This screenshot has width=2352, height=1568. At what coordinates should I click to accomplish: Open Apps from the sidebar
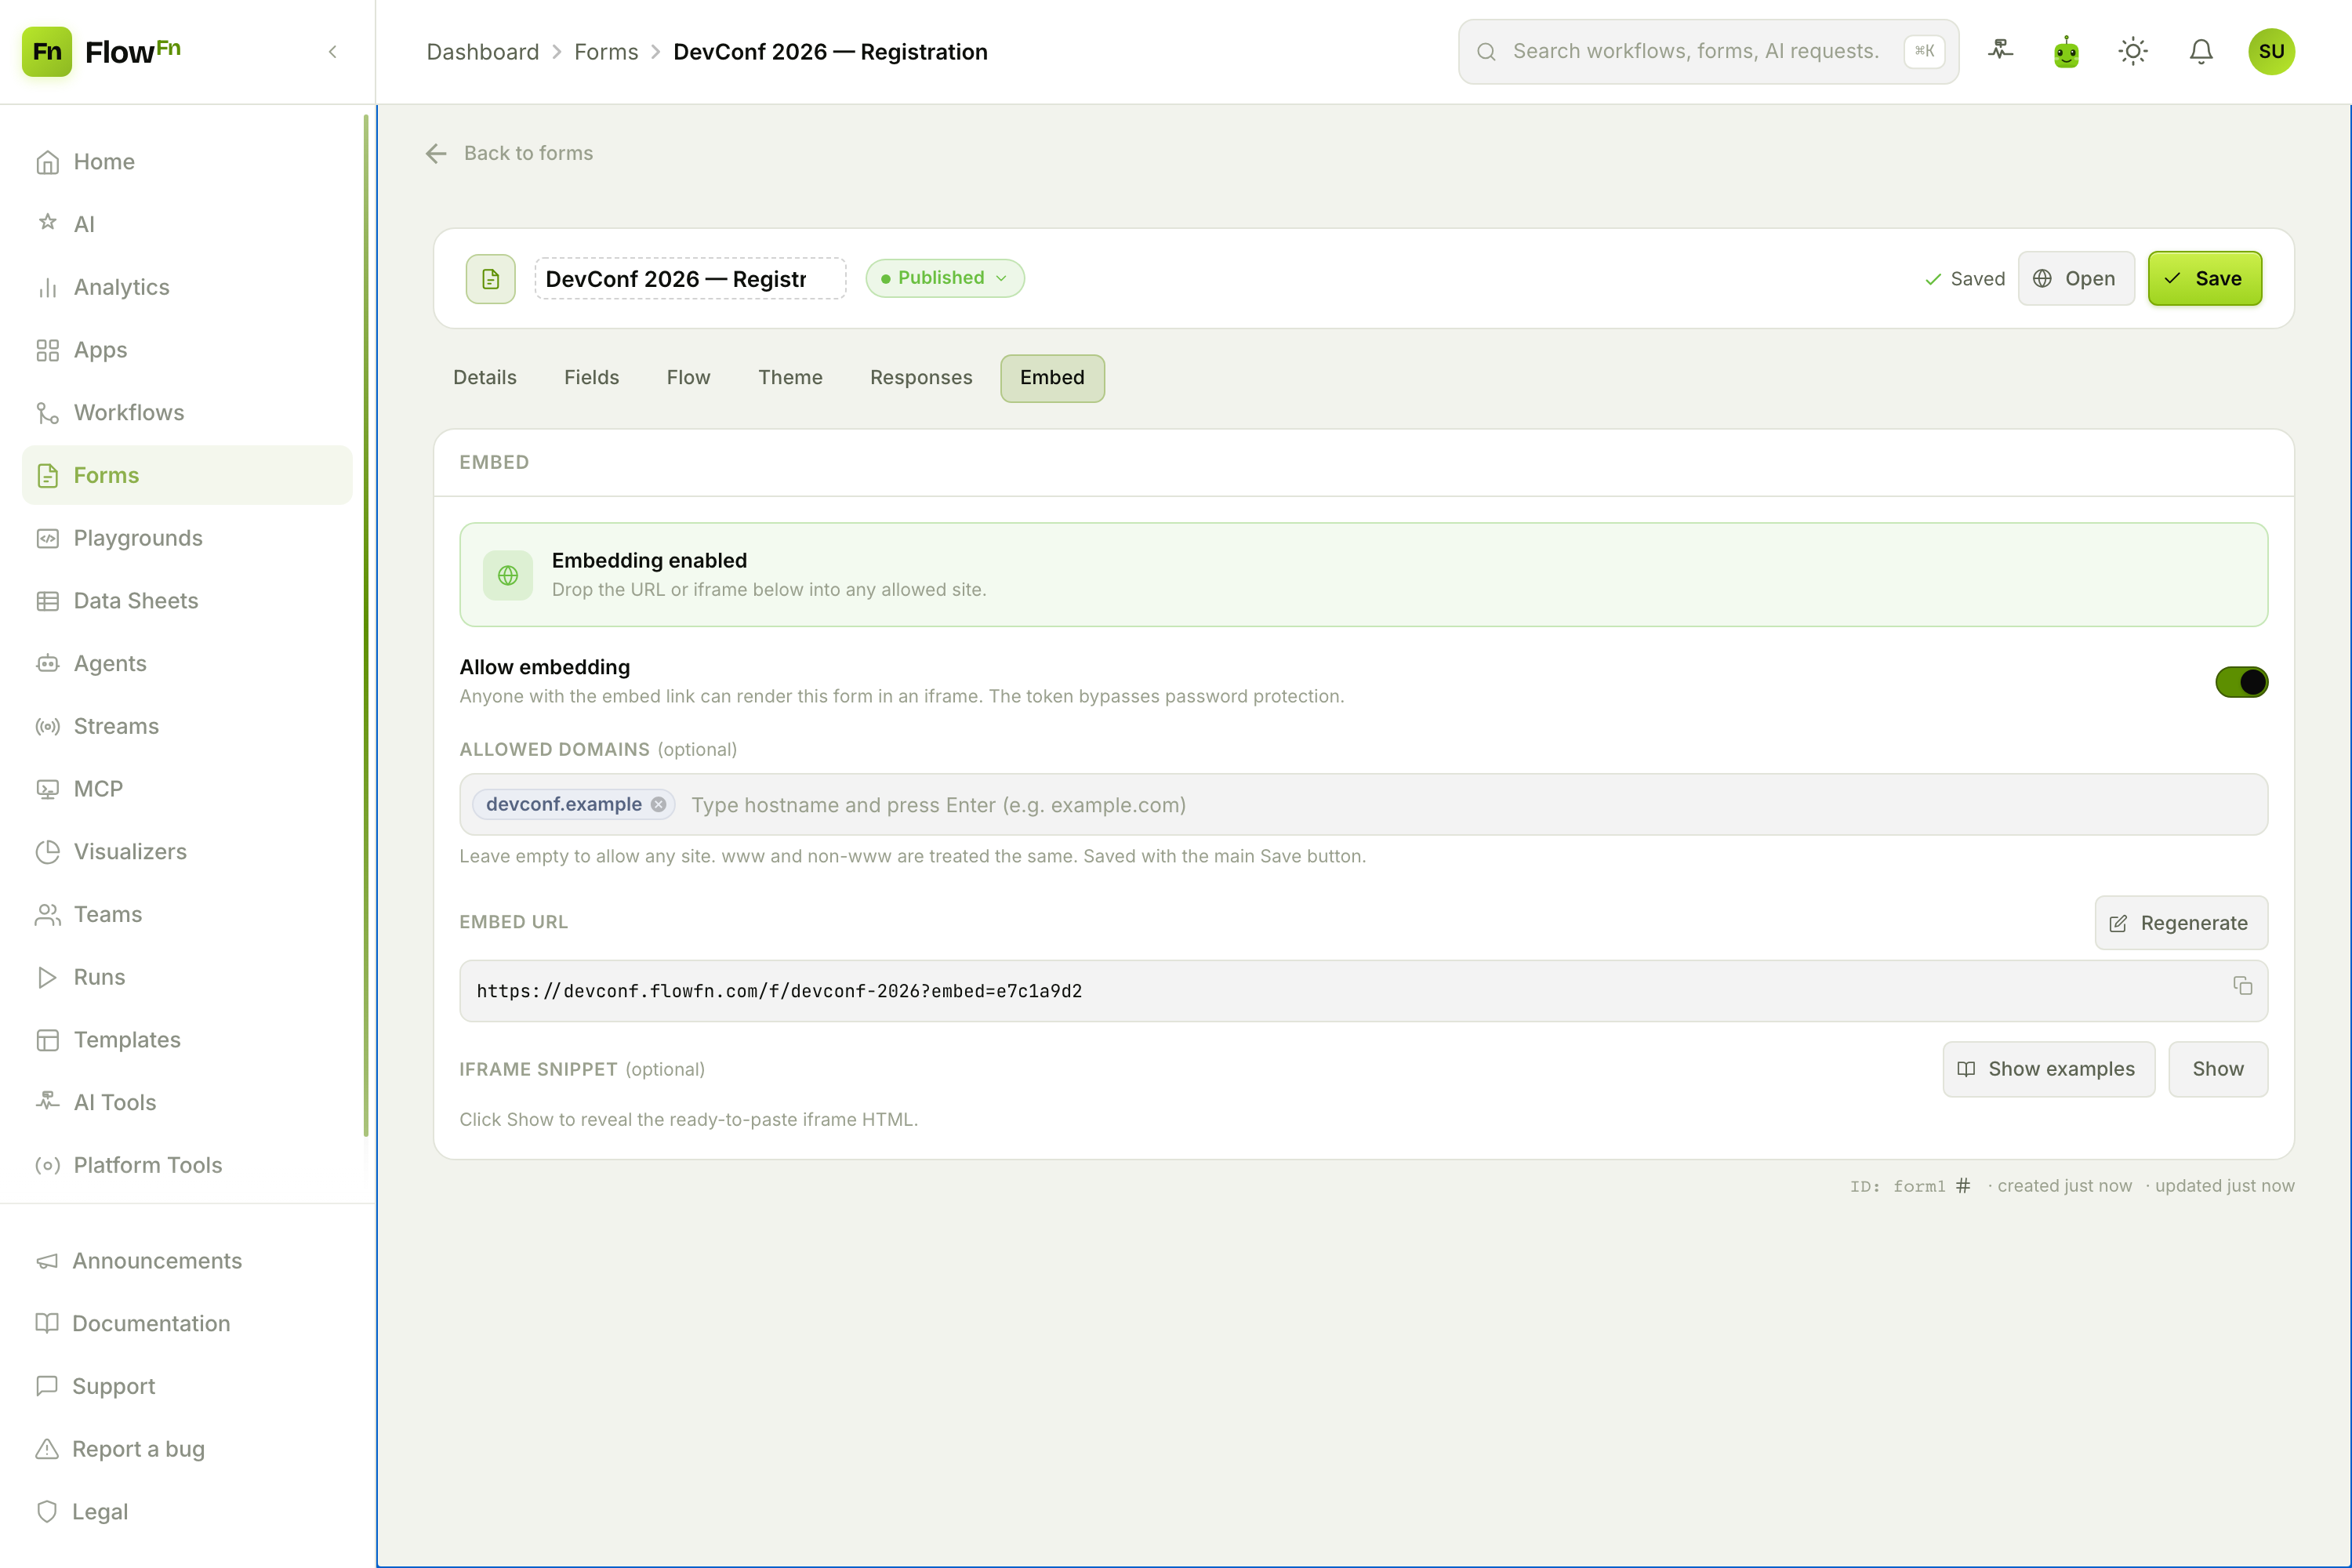pyautogui.click(x=187, y=350)
